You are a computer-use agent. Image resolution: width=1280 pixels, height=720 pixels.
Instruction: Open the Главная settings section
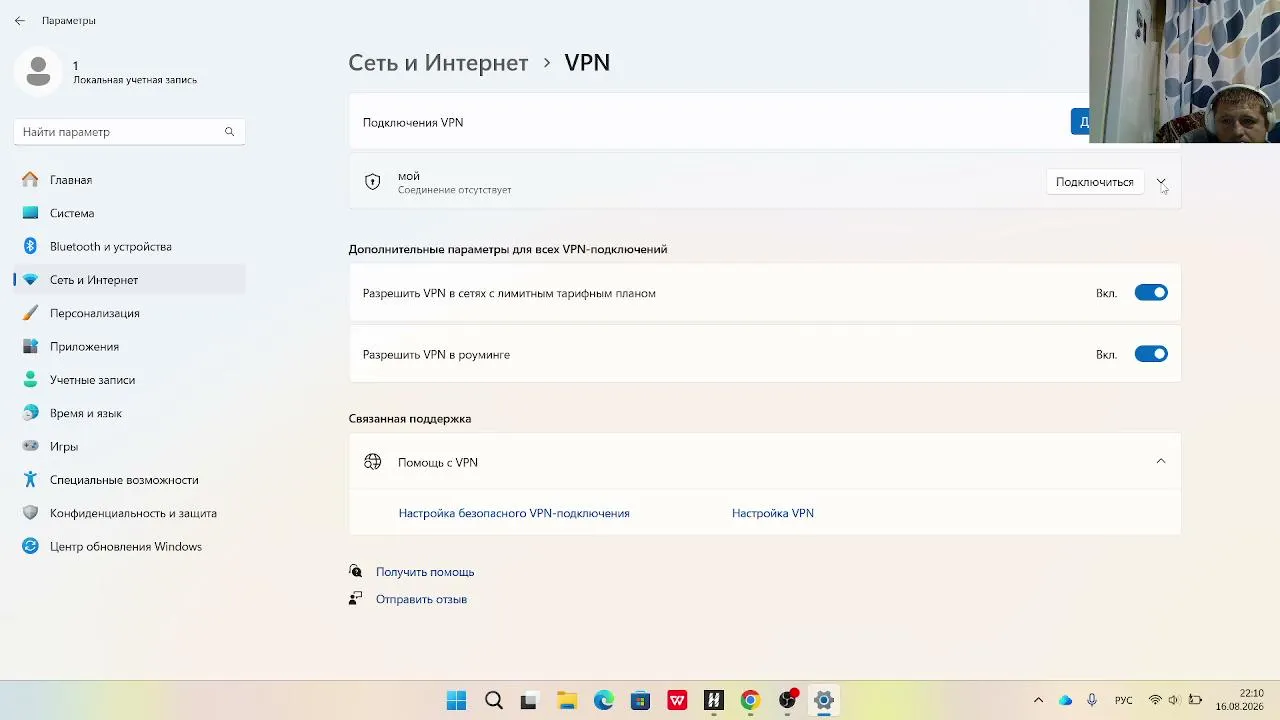[129, 180]
